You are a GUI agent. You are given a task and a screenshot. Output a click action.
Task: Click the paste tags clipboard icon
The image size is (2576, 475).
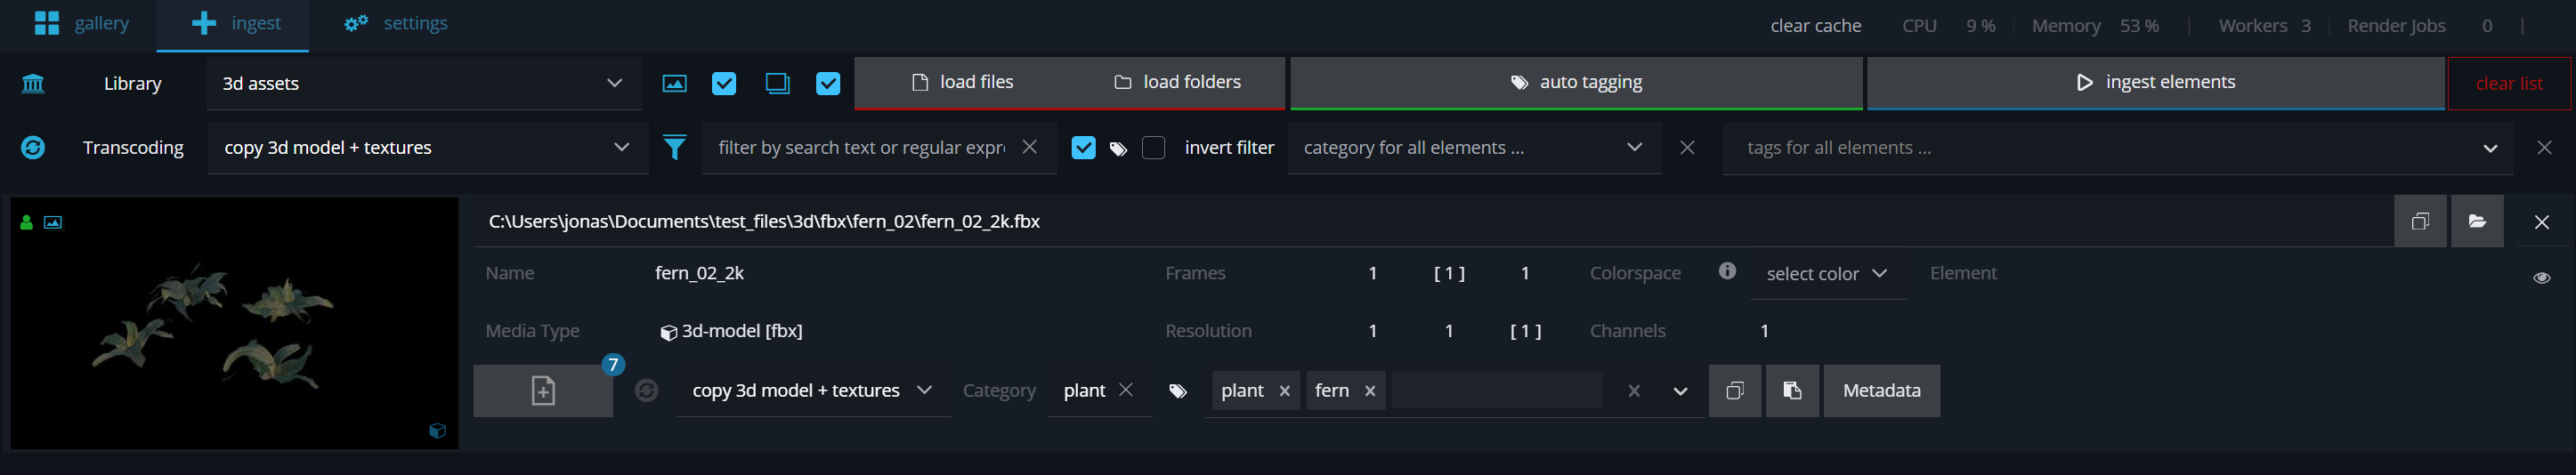[x=1792, y=390]
